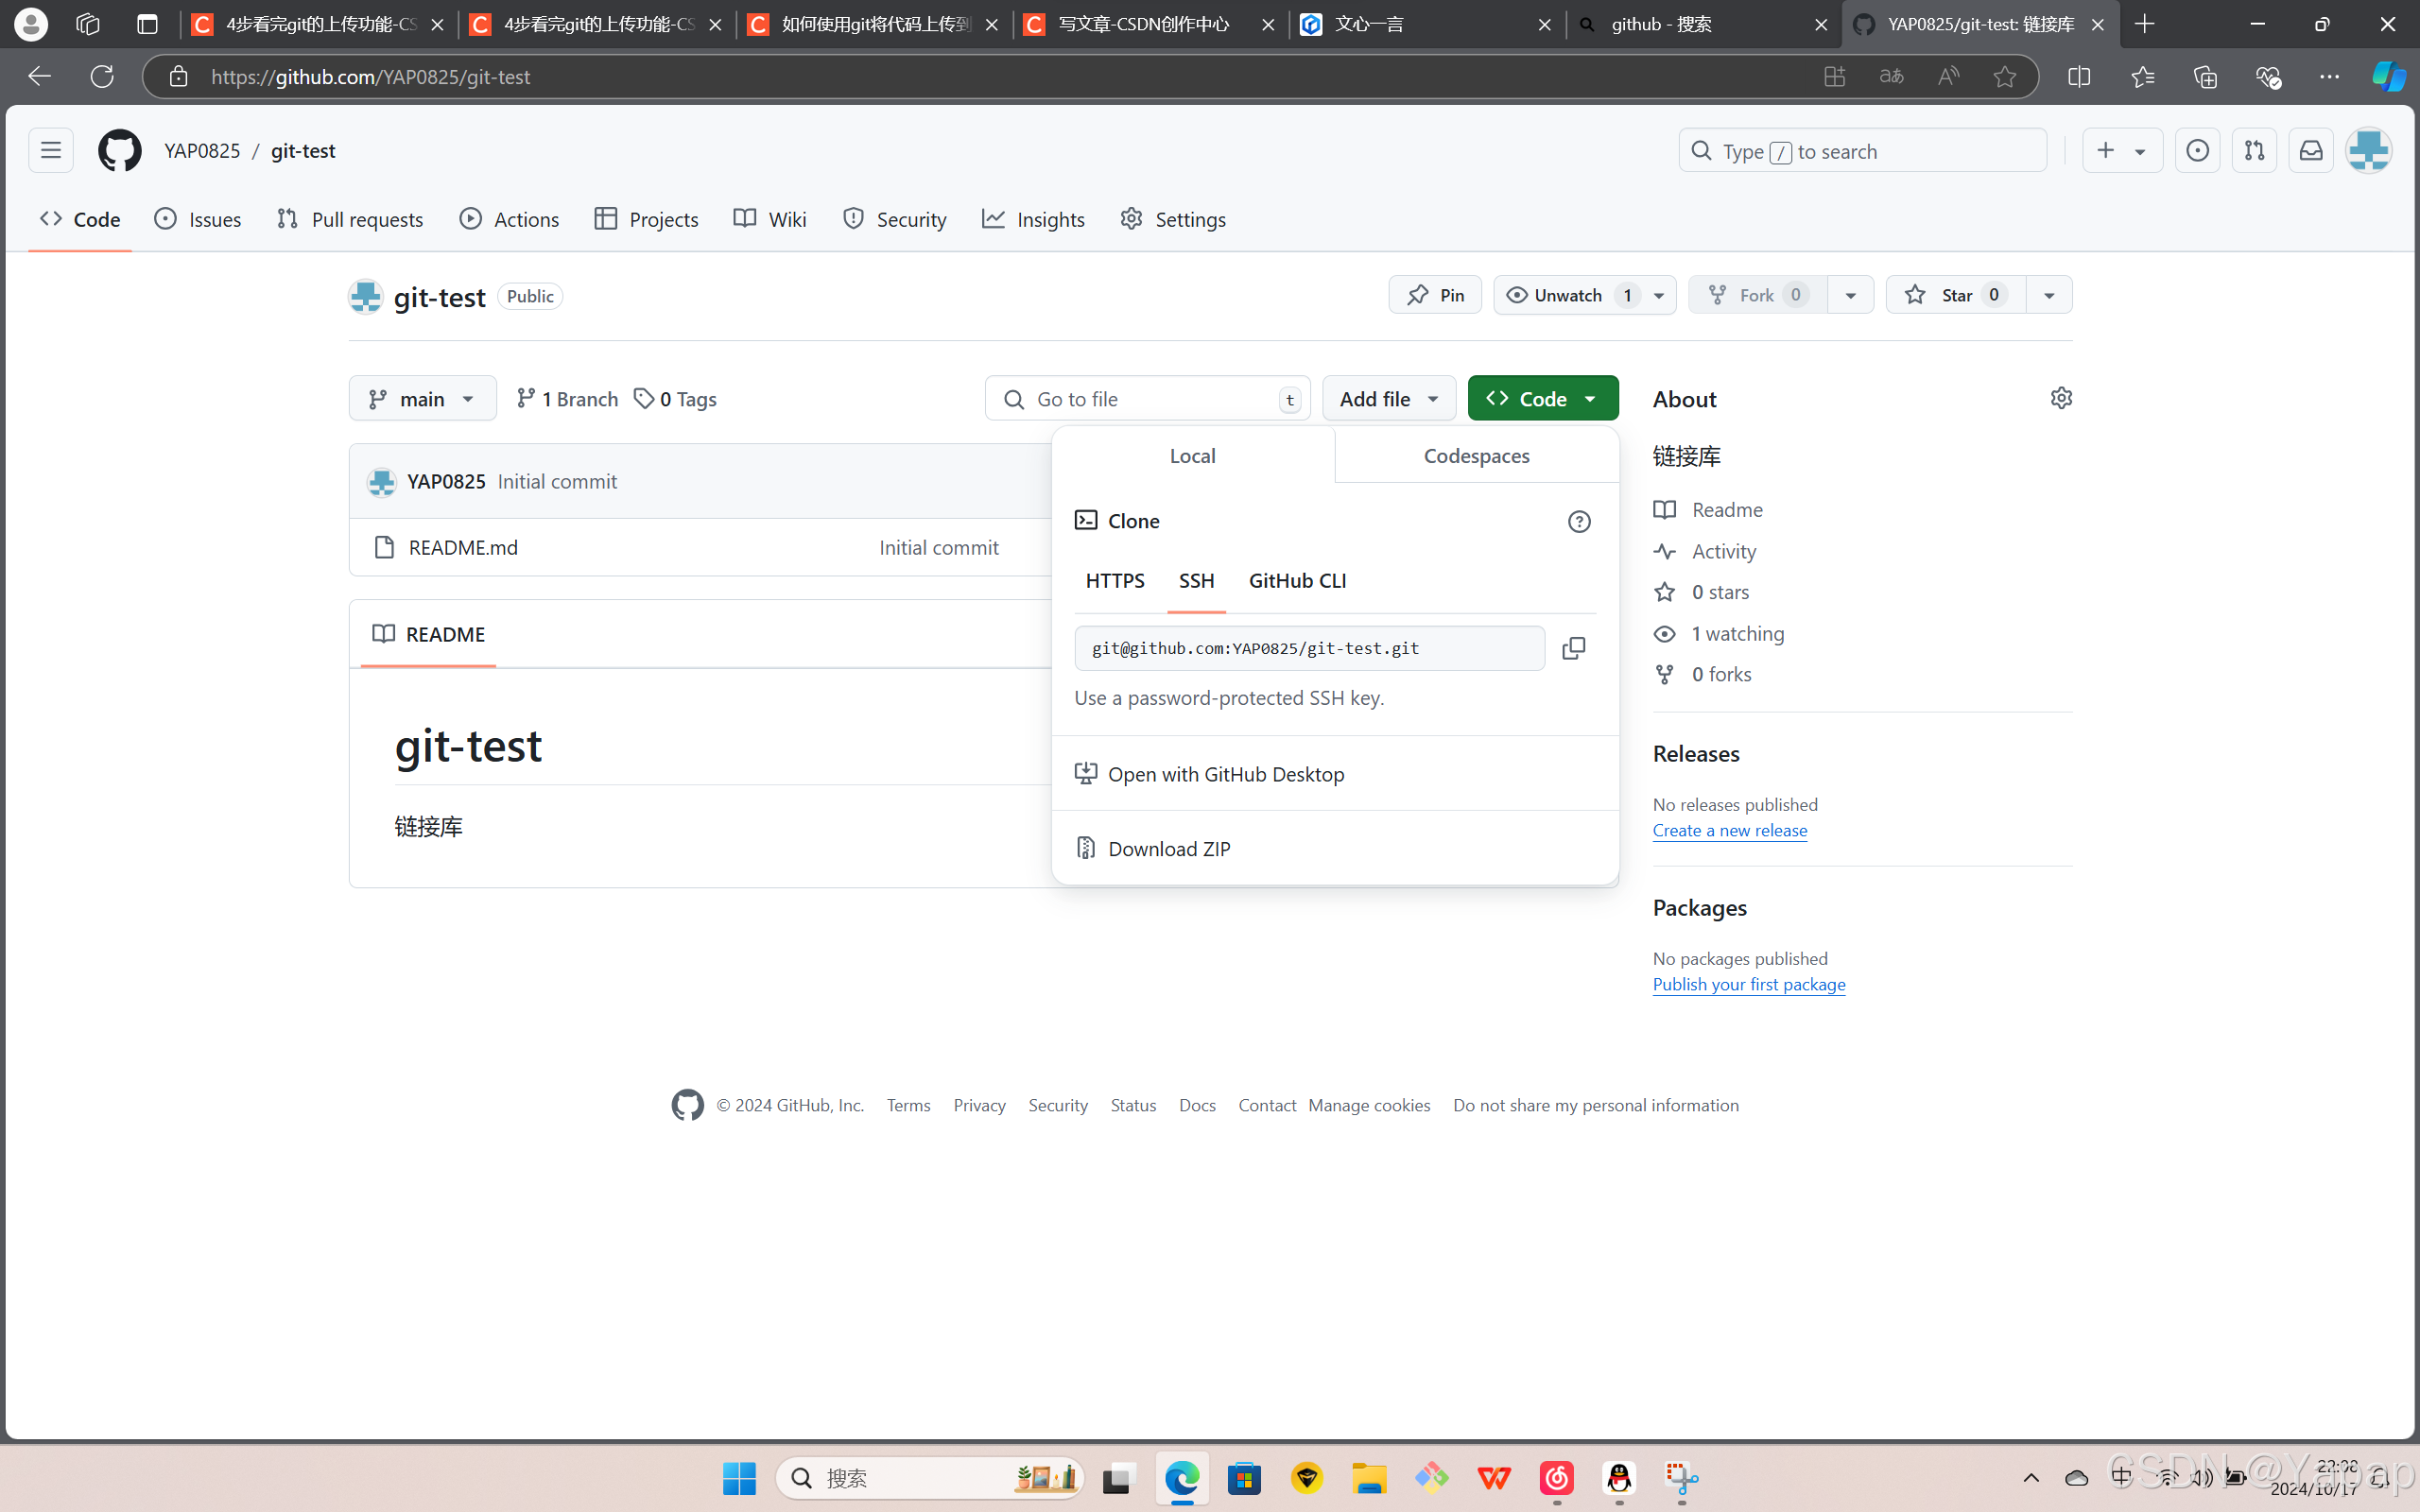Click the YAP0825 owner breadcrumb
2420x1512 pixels.
(202, 150)
